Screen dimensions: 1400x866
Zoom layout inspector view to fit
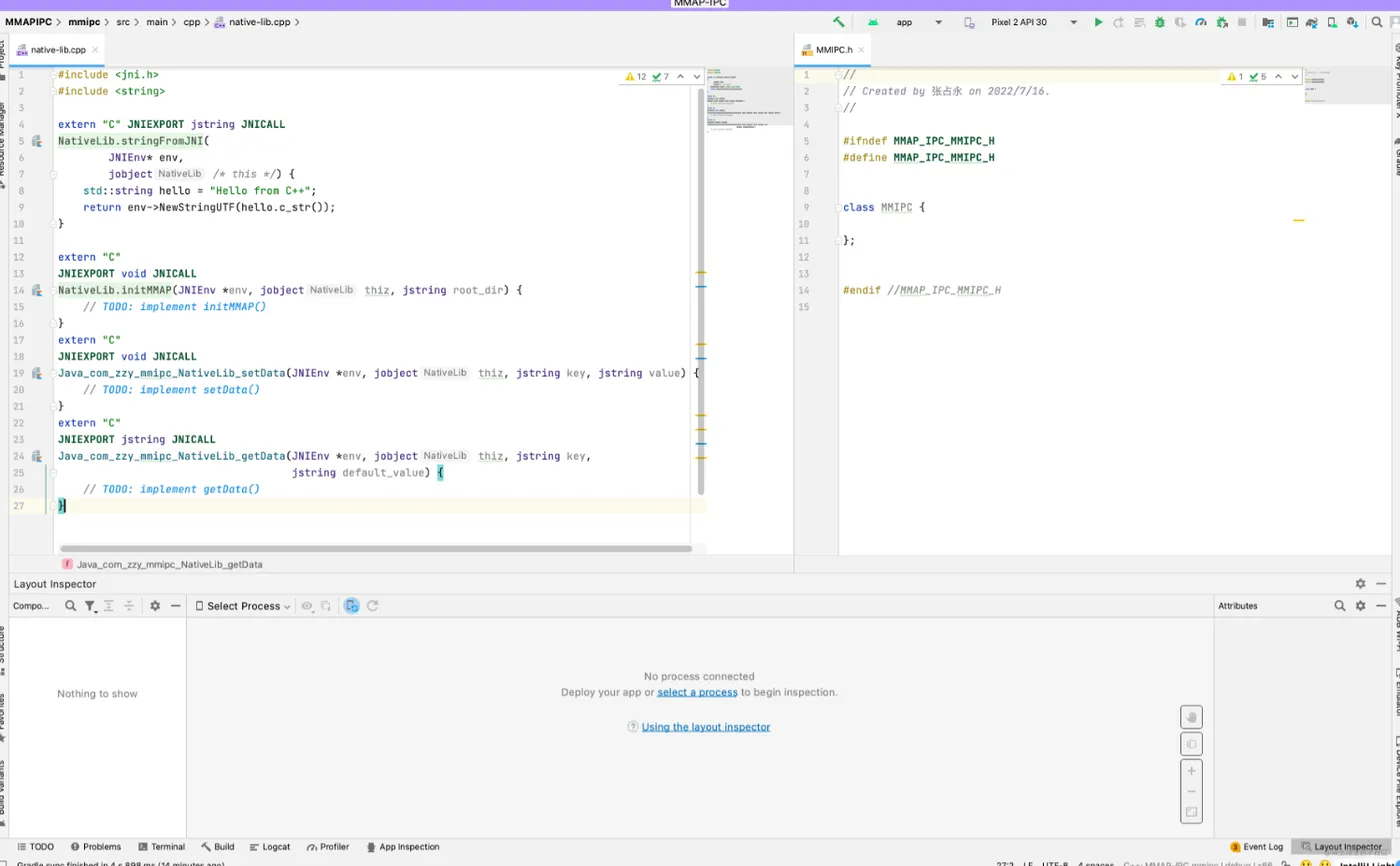(x=1191, y=812)
